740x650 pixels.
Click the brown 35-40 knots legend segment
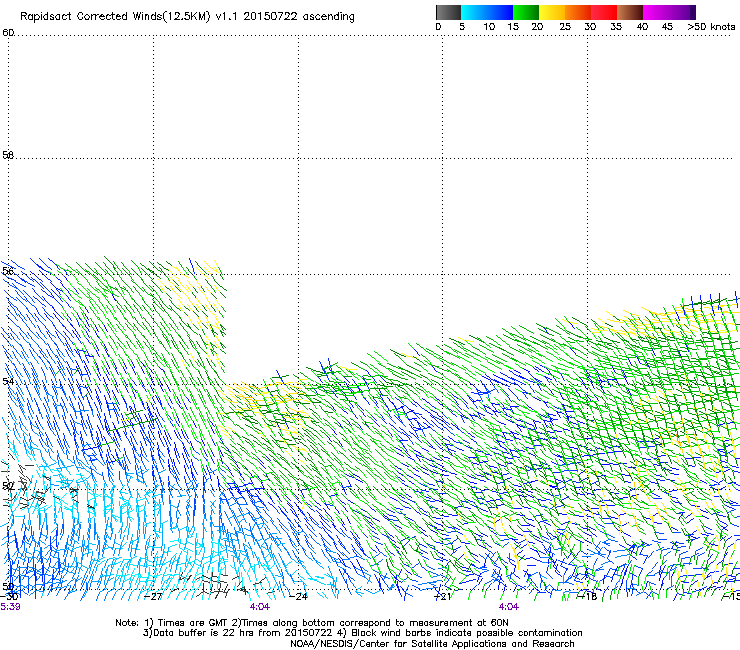630,12
